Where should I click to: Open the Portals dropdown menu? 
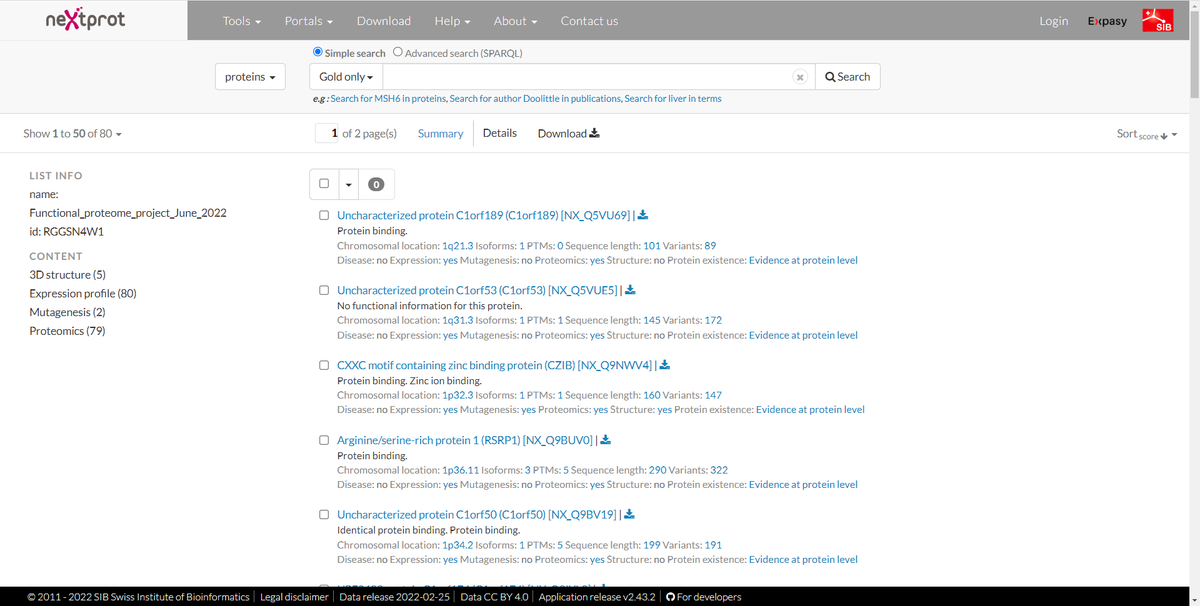309,21
